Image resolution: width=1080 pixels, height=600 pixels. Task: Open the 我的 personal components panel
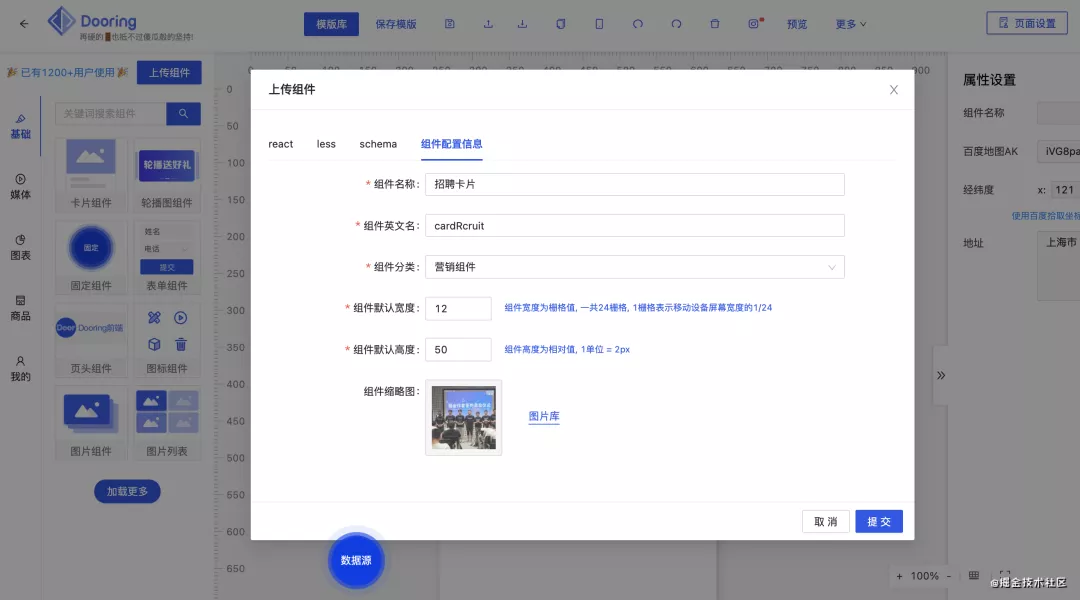pyautogui.click(x=22, y=368)
